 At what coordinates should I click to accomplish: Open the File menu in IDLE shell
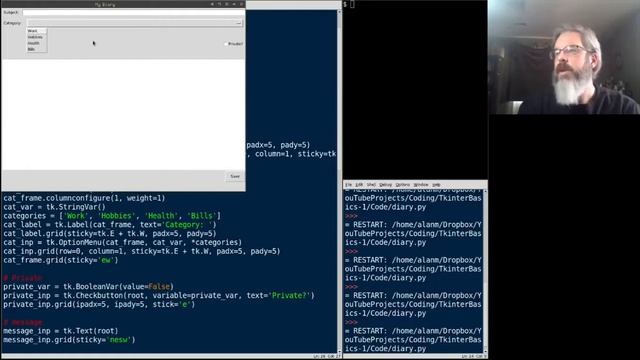(349, 185)
